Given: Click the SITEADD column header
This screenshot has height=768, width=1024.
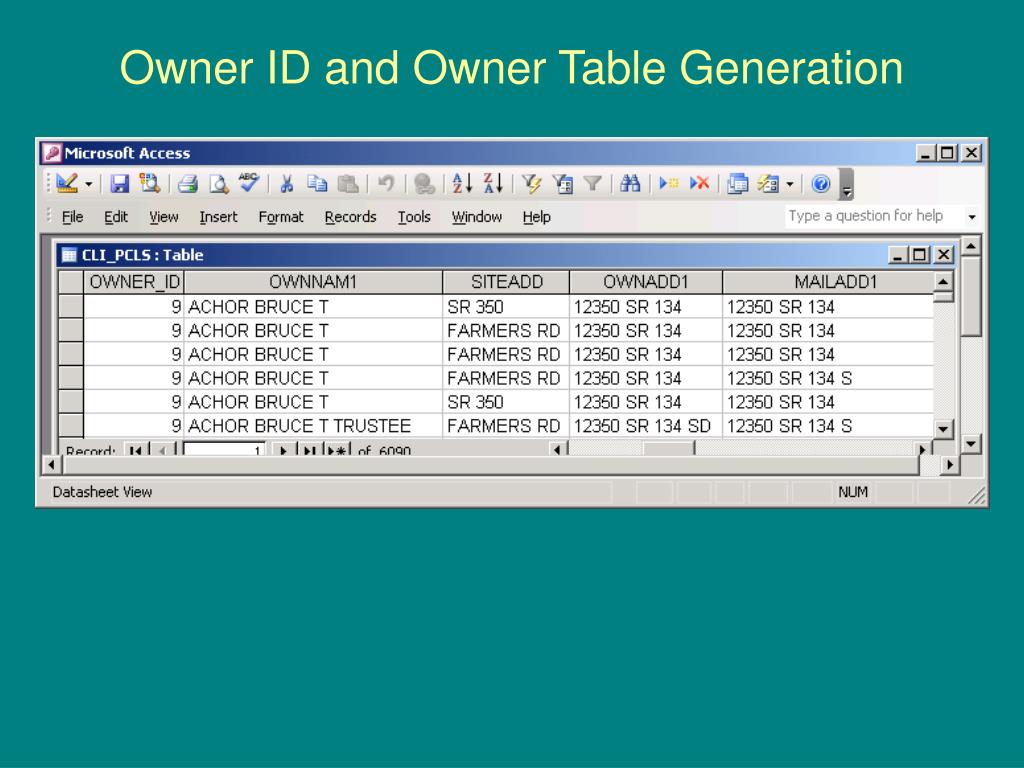Looking at the screenshot, I should pos(507,282).
